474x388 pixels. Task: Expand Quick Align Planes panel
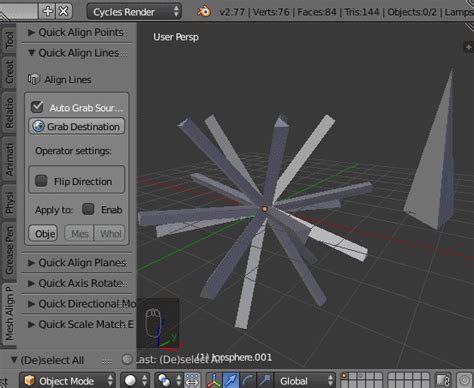coord(77,263)
